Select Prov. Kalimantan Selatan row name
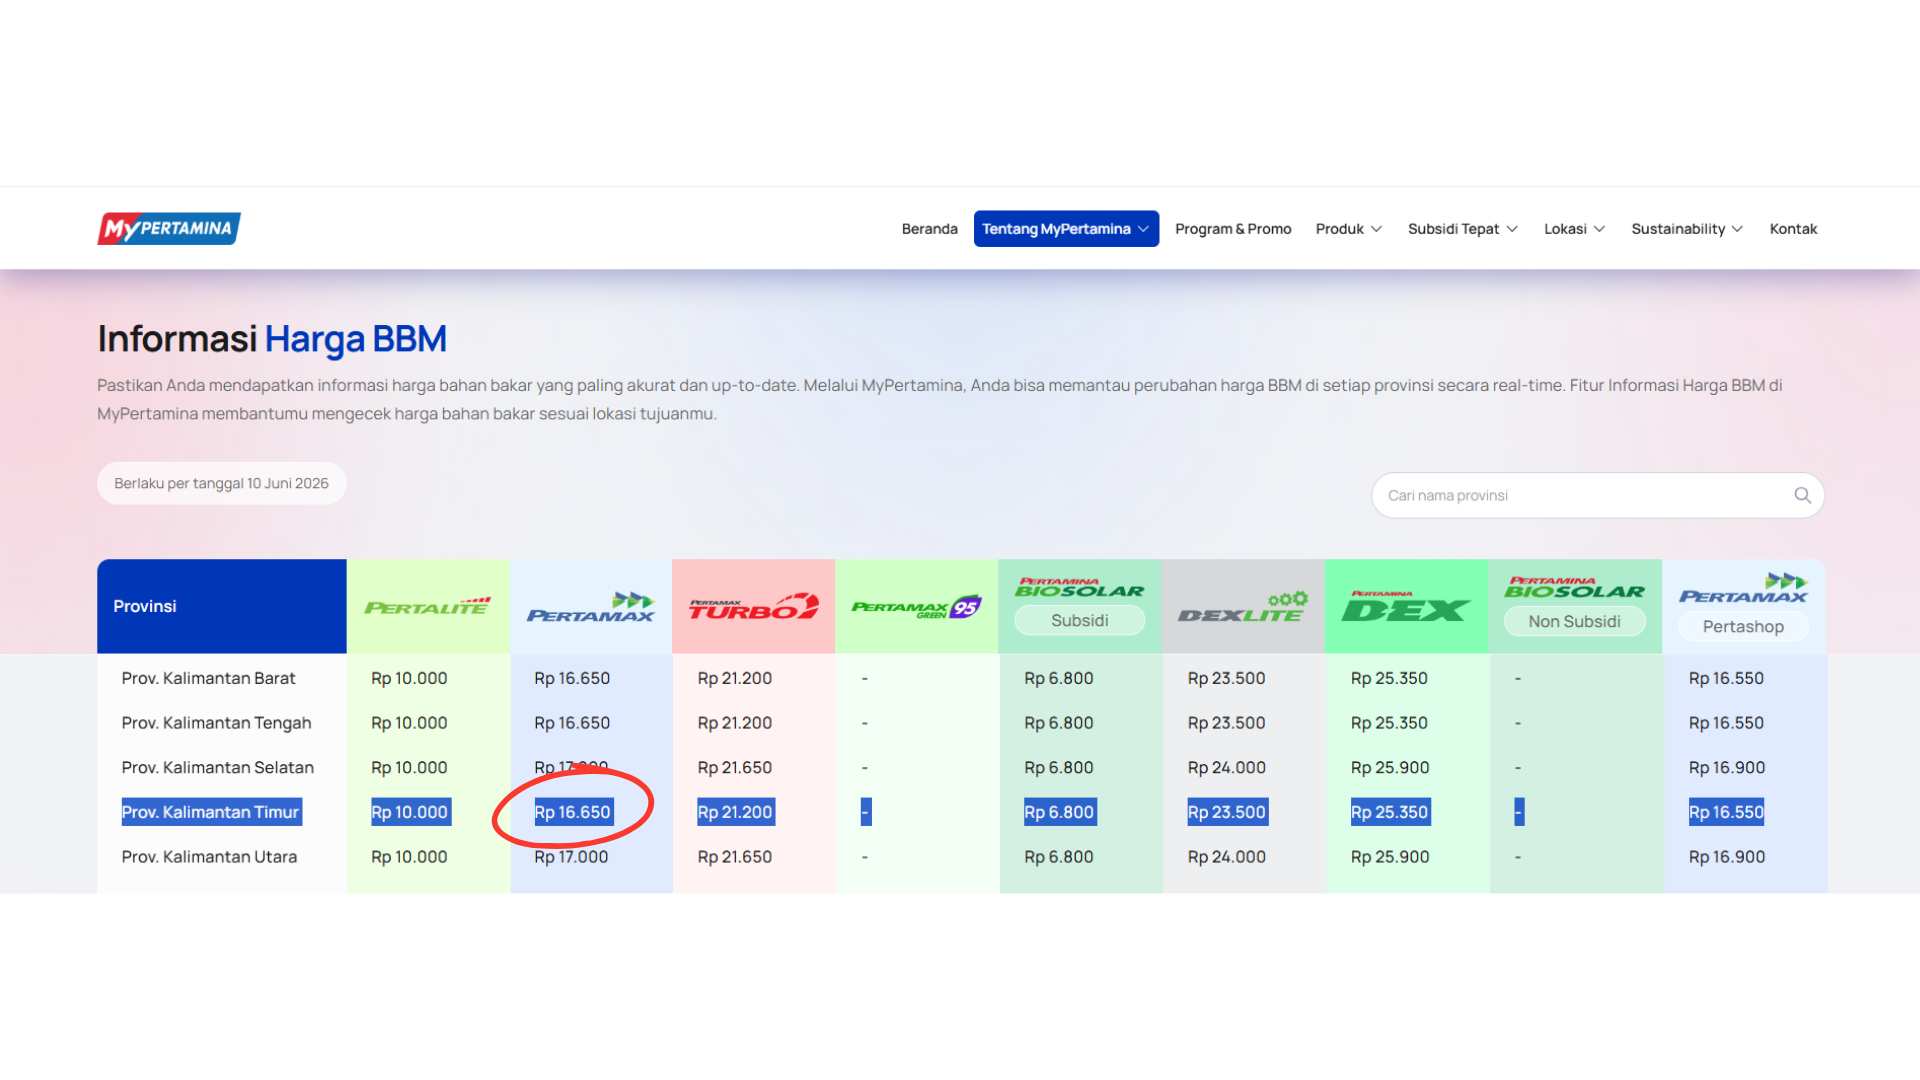Viewport: 1920px width, 1080px height. 218,768
